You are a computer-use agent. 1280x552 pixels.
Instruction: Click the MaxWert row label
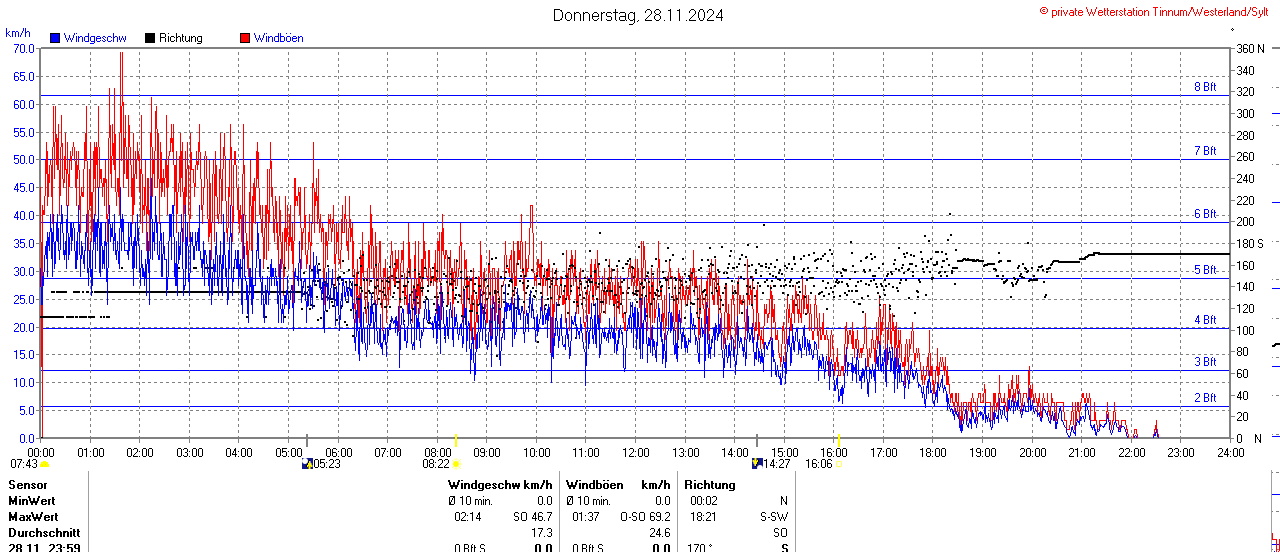[32, 517]
